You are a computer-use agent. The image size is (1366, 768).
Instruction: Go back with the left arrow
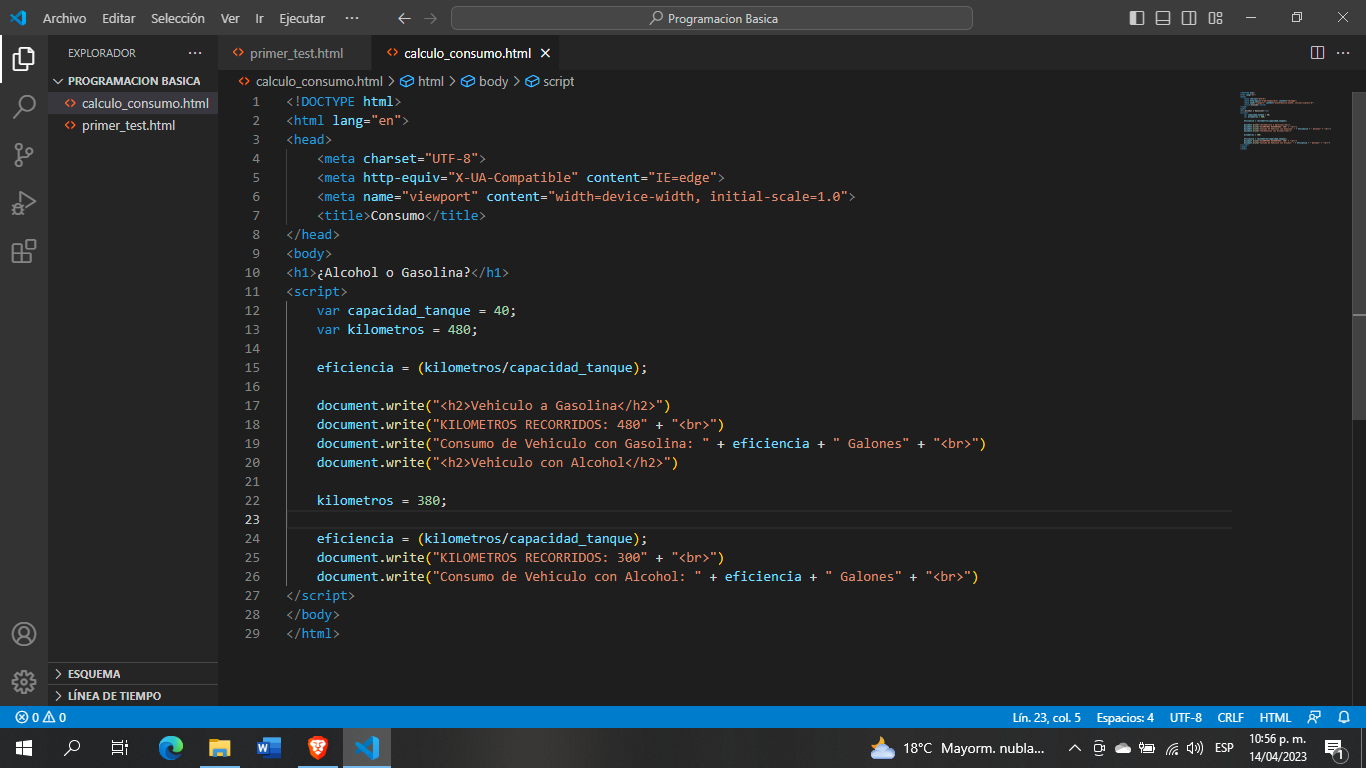tap(404, 18)
